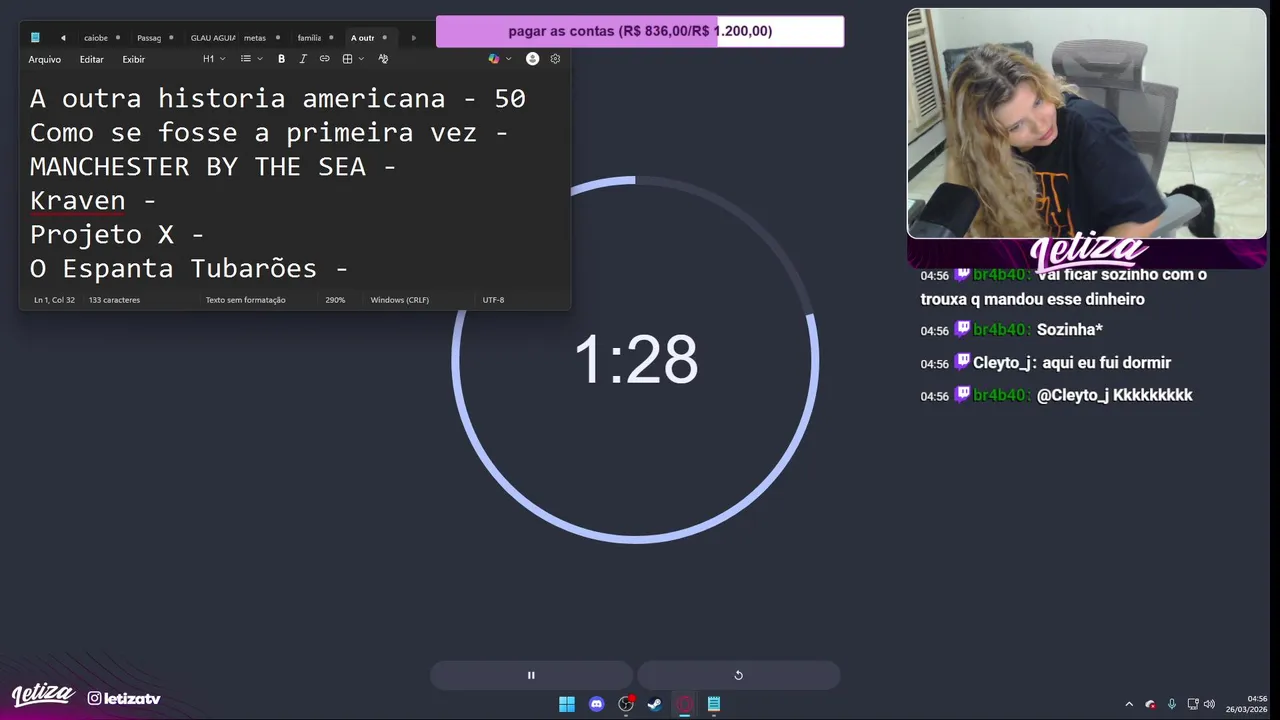Open Notepad settings gear
1280x720 pixels.
click(x=555, y=59)
